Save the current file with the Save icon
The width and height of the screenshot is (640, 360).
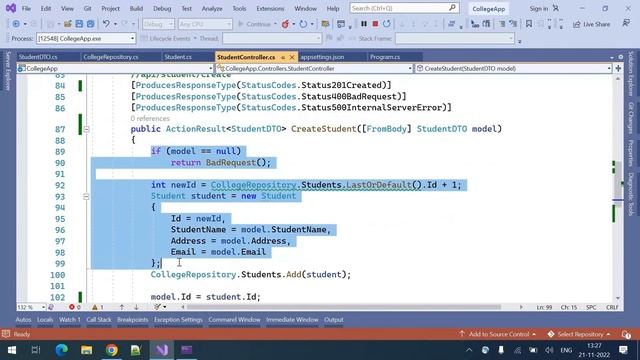pyautogui.click(x=79, y=24)
